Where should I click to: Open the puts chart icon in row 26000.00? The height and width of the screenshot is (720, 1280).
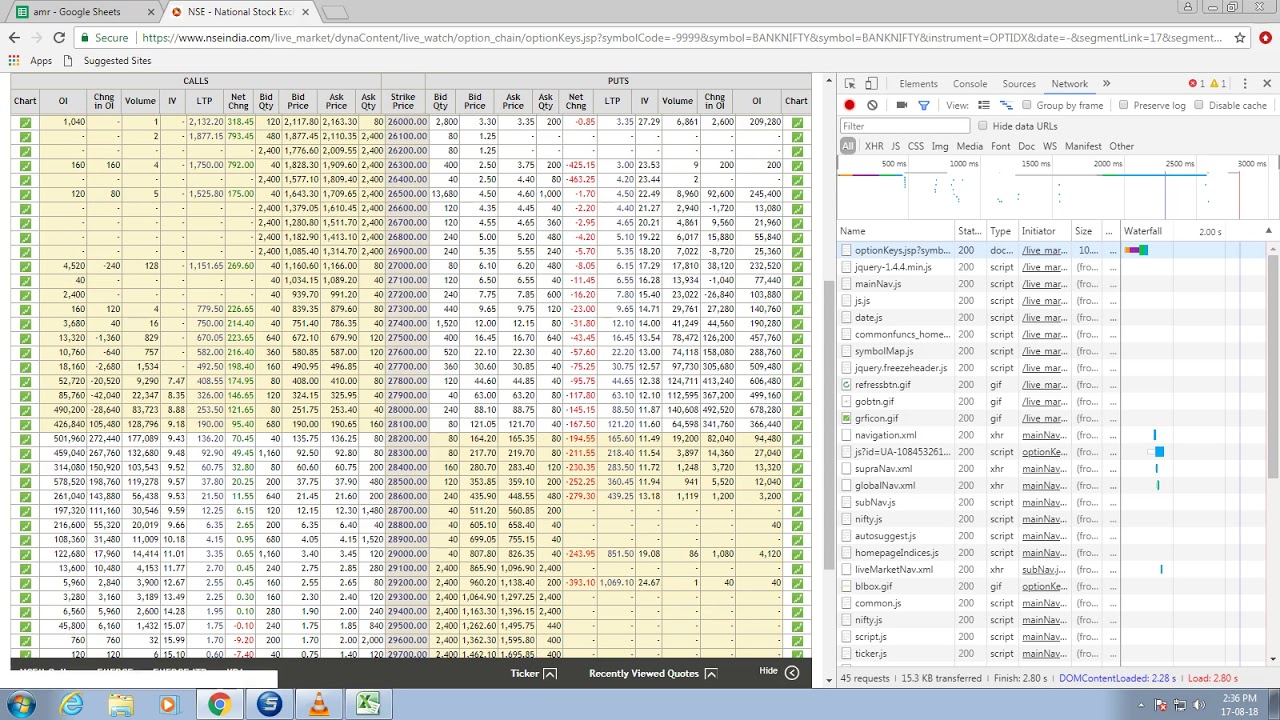point(797,122)
